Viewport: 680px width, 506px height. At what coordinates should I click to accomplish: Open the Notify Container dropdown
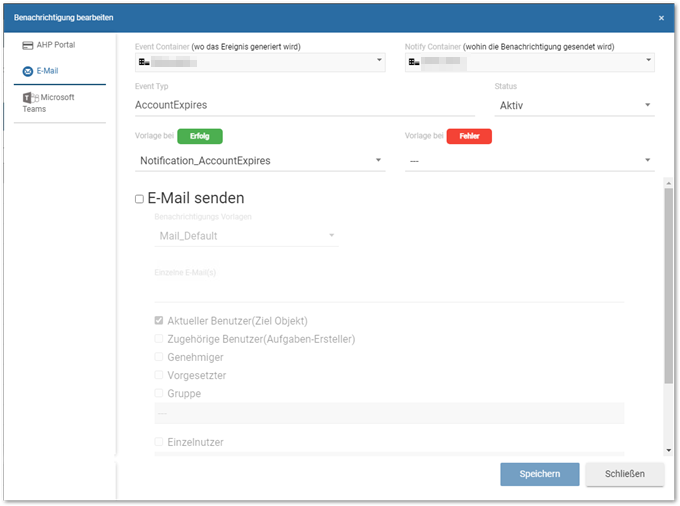coord(530,62)
